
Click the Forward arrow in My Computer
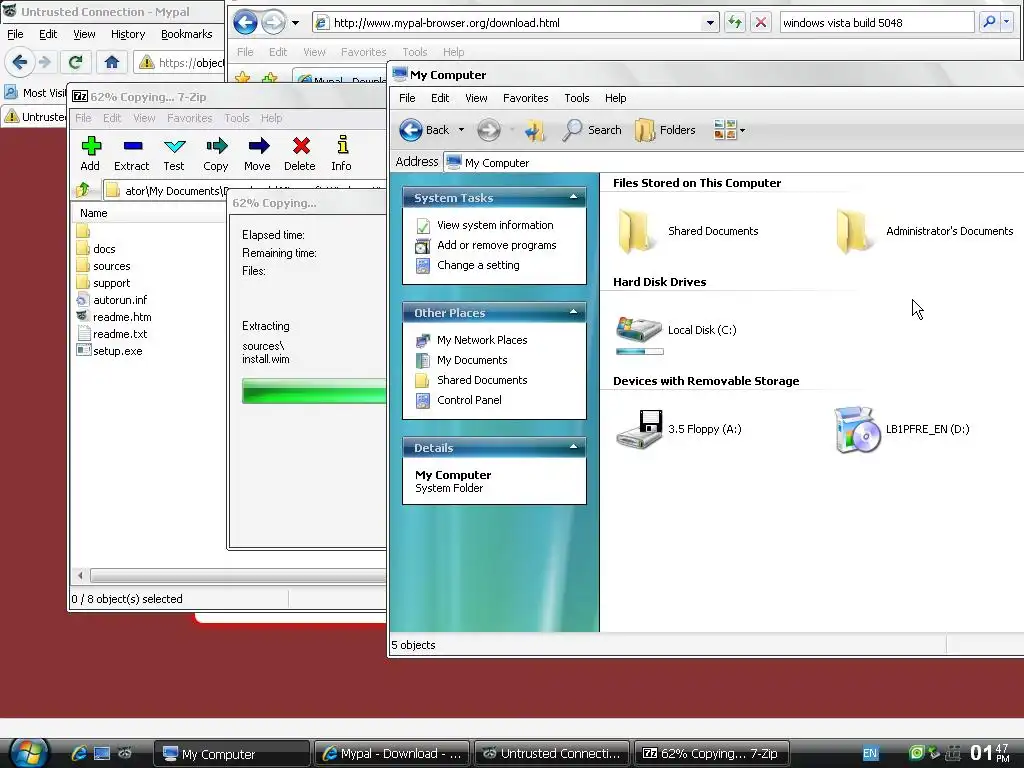pyautogui.click(x=488, y=130)
